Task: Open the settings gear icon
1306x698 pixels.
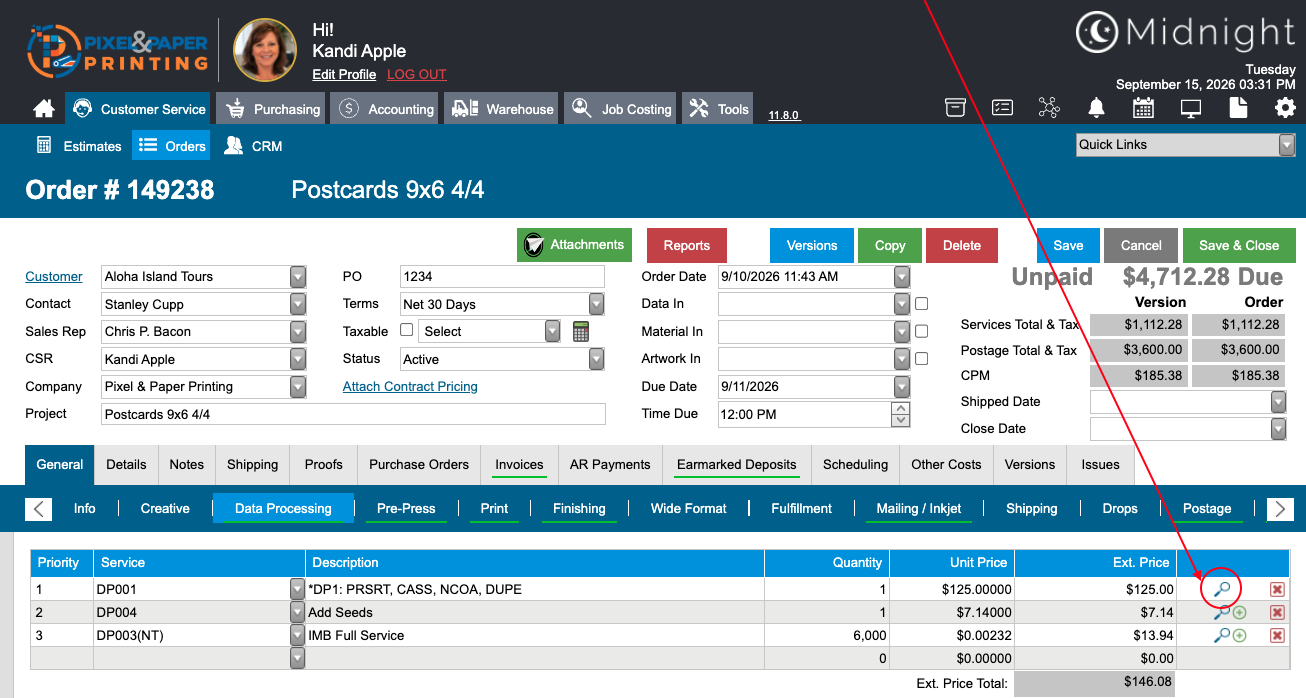Action: tap(1285, 108)
